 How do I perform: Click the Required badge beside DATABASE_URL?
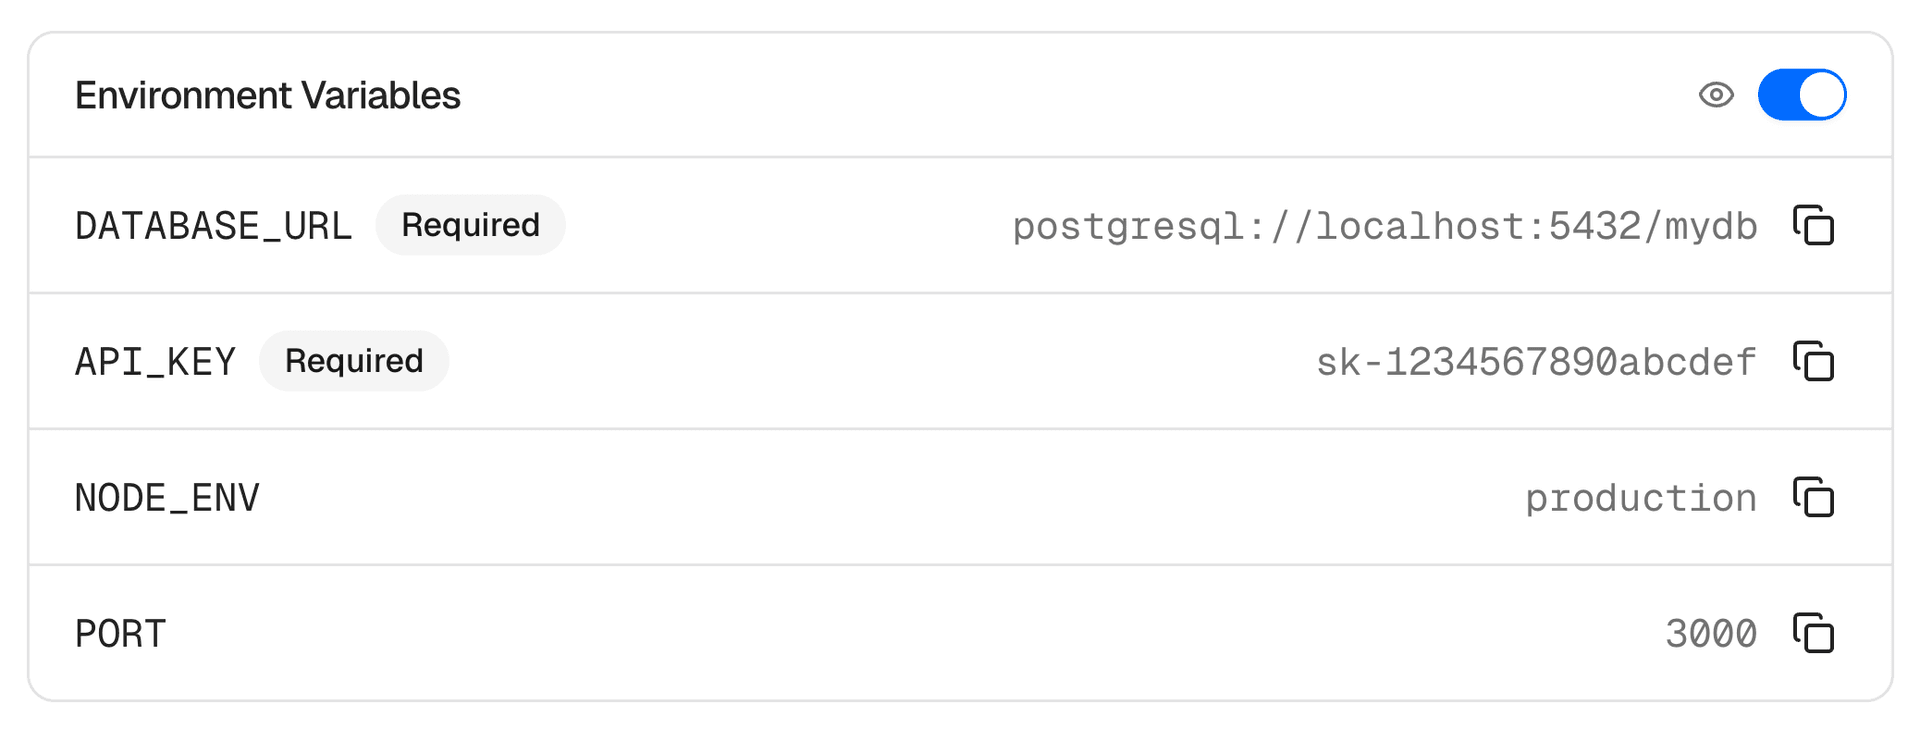(x=470, y=226)
